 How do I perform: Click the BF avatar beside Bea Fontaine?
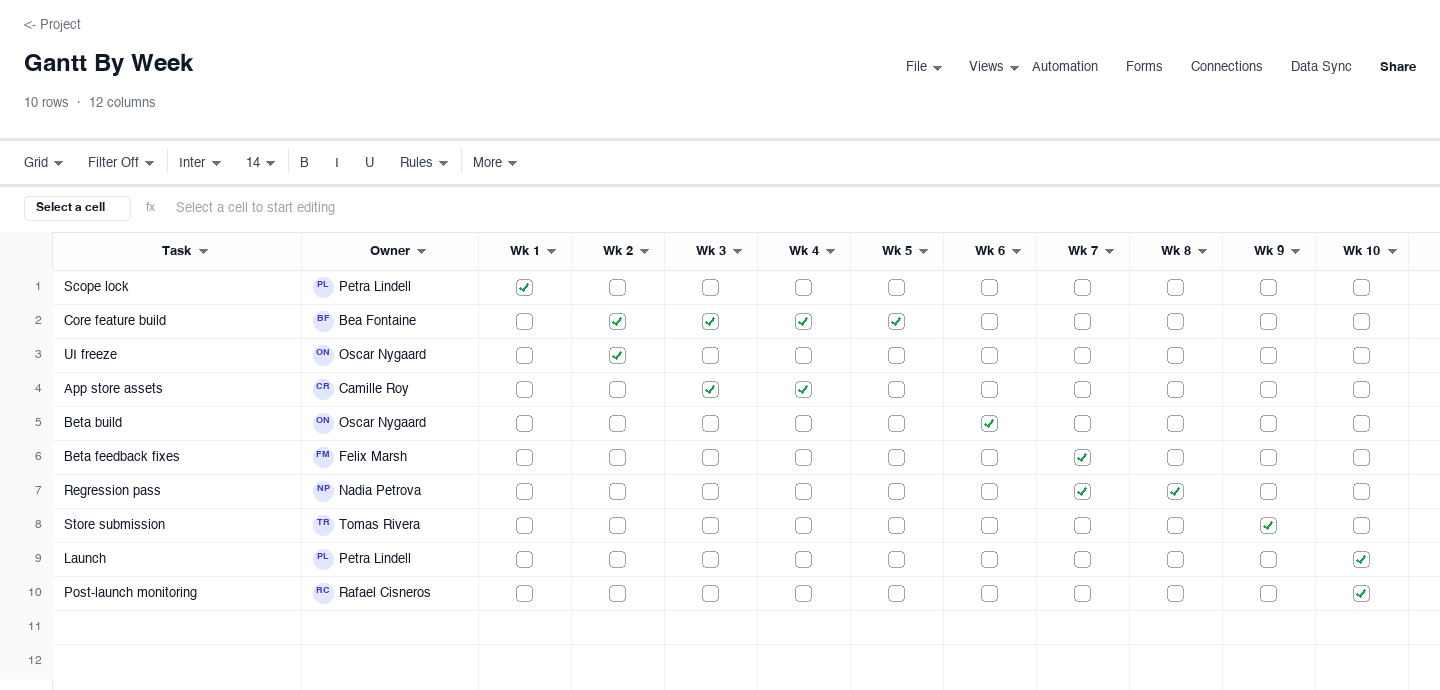[x=323, y=321]
